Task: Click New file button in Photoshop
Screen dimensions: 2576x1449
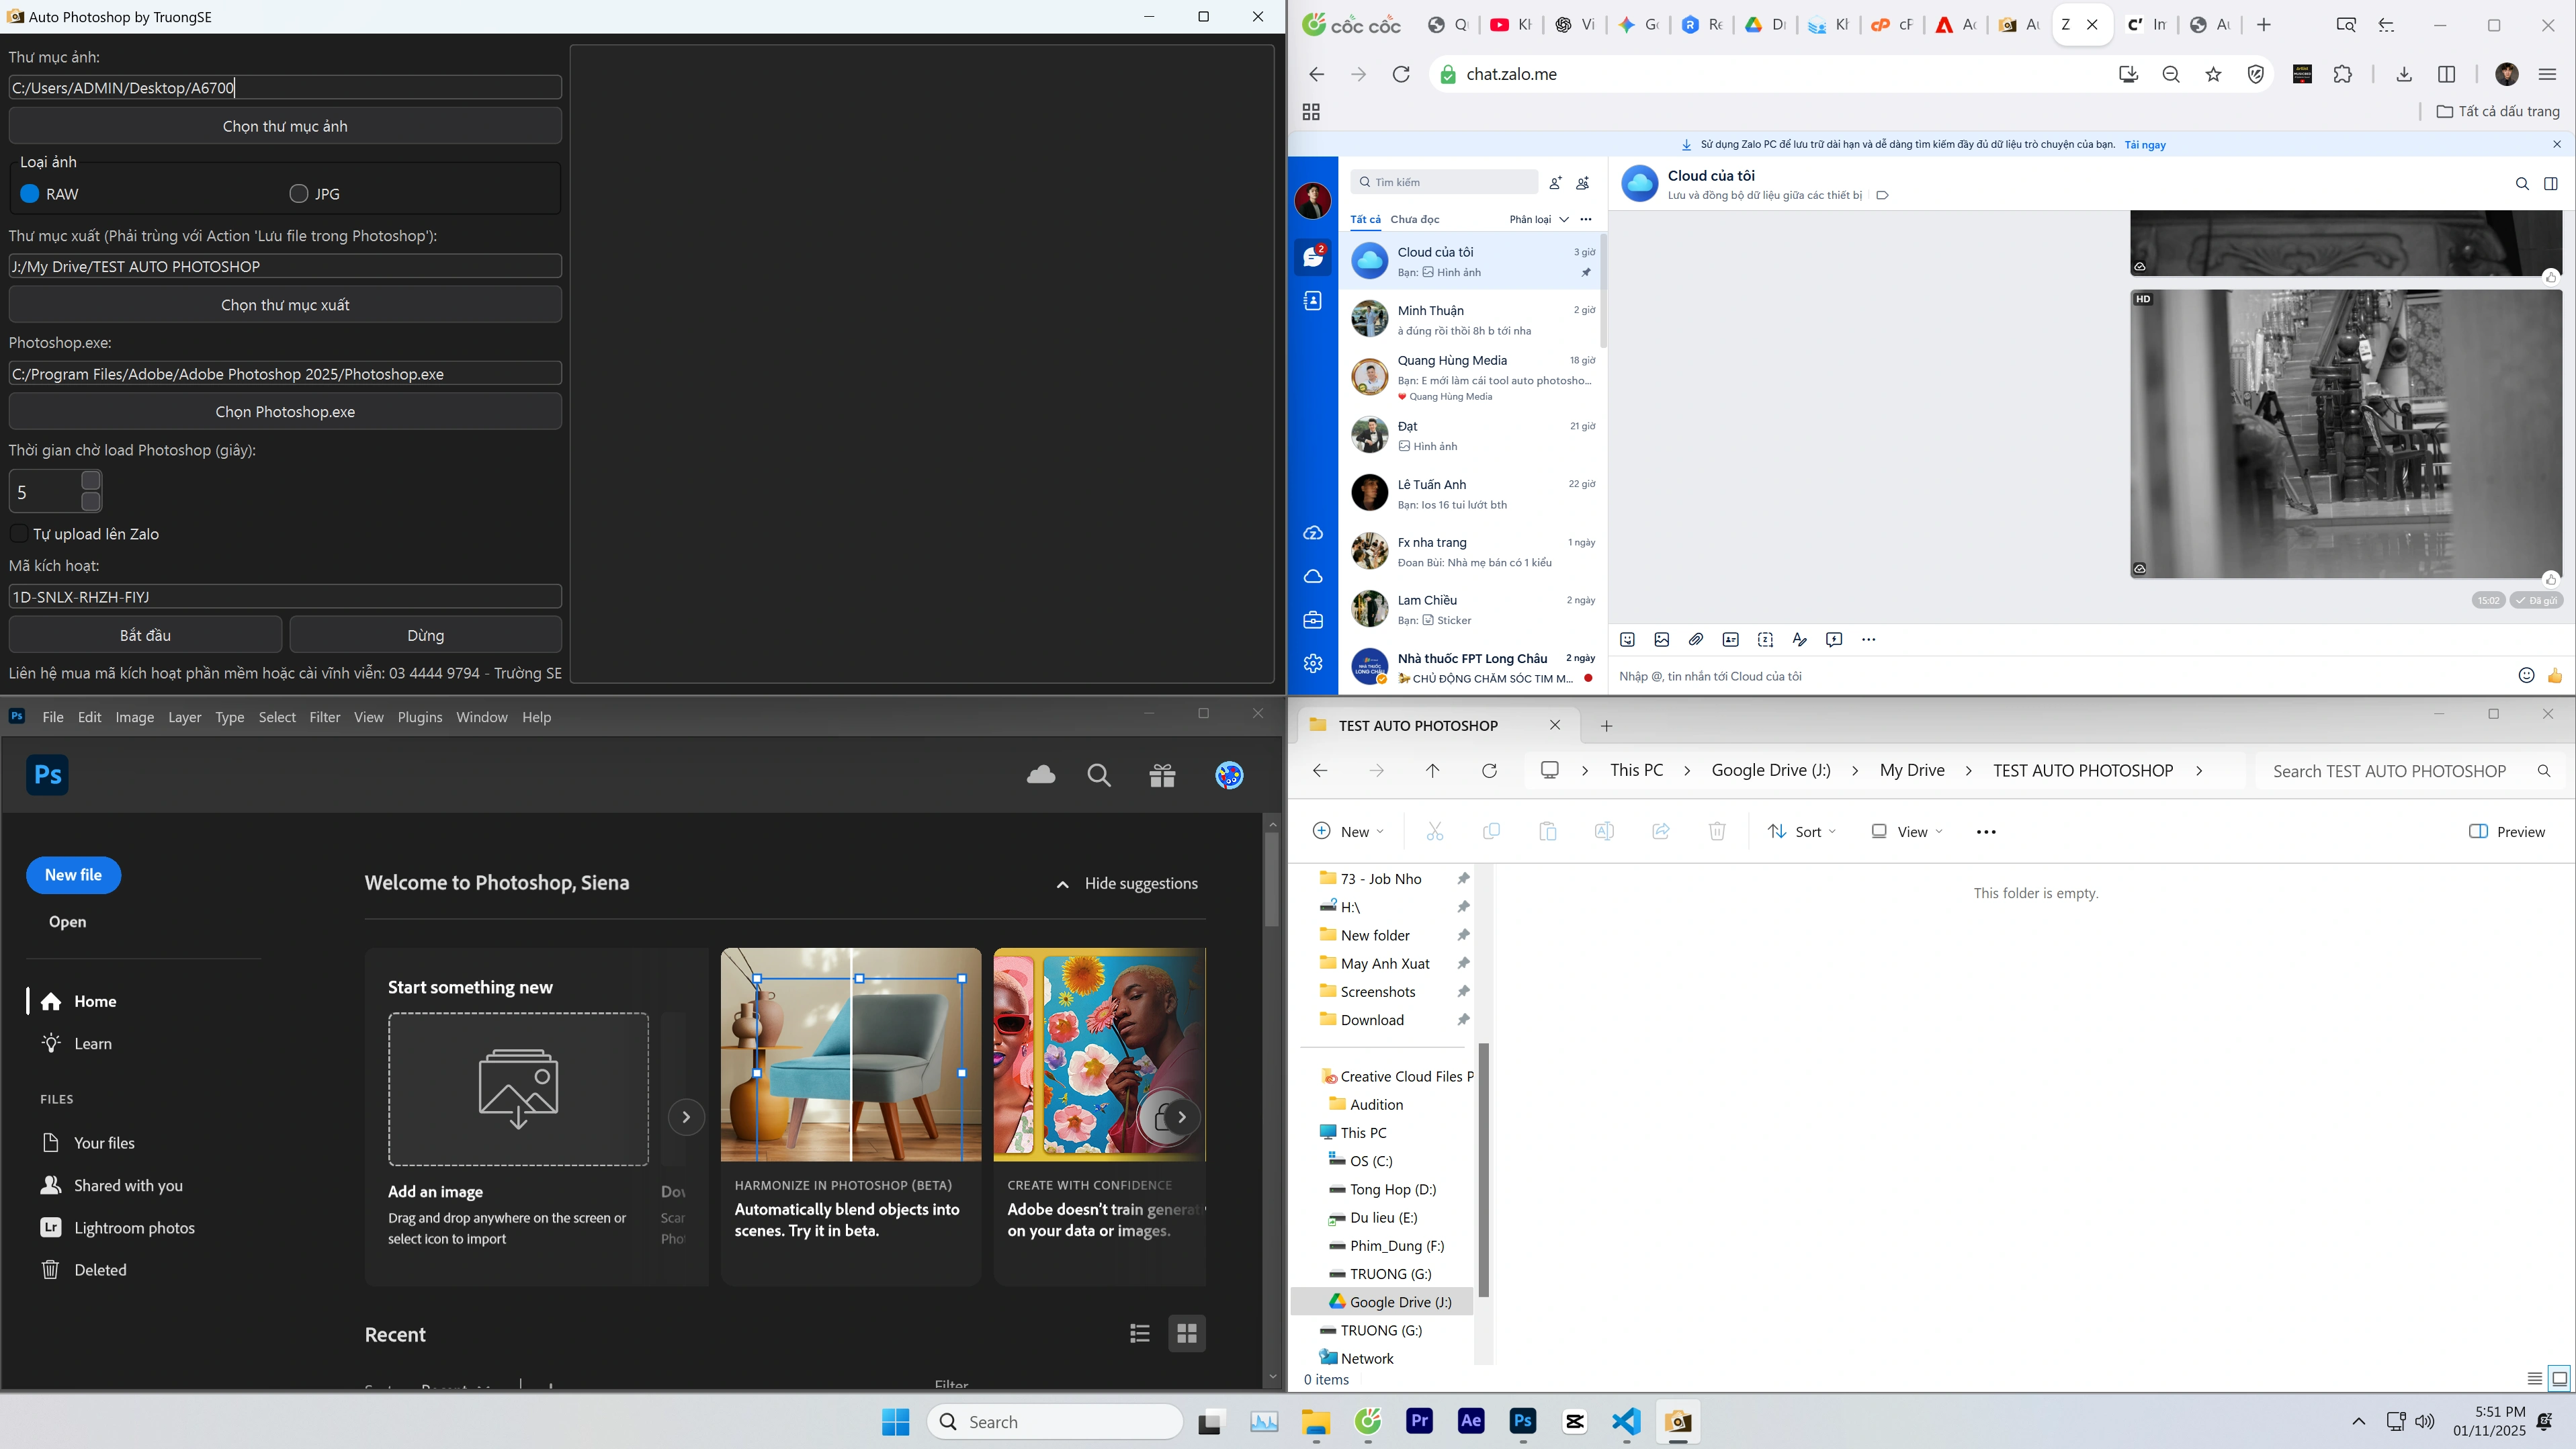Action: coord(73,875)
